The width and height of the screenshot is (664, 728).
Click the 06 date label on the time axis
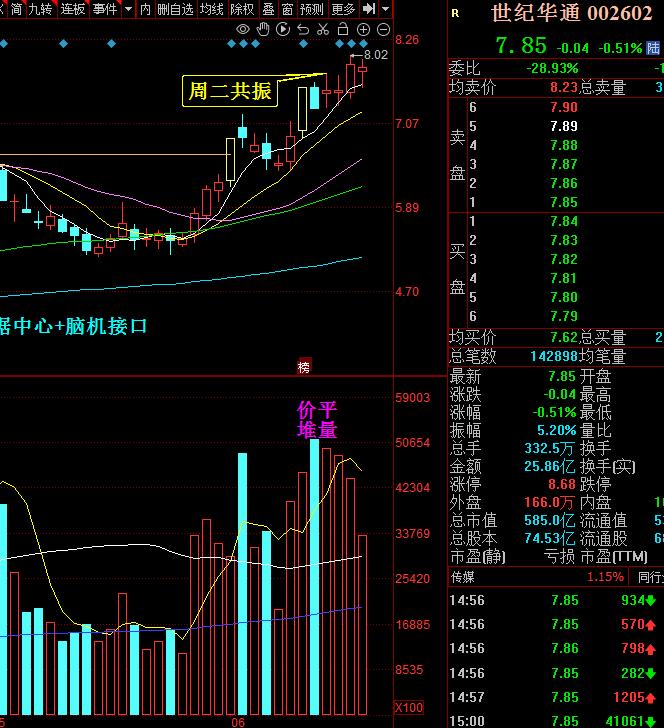238,722
